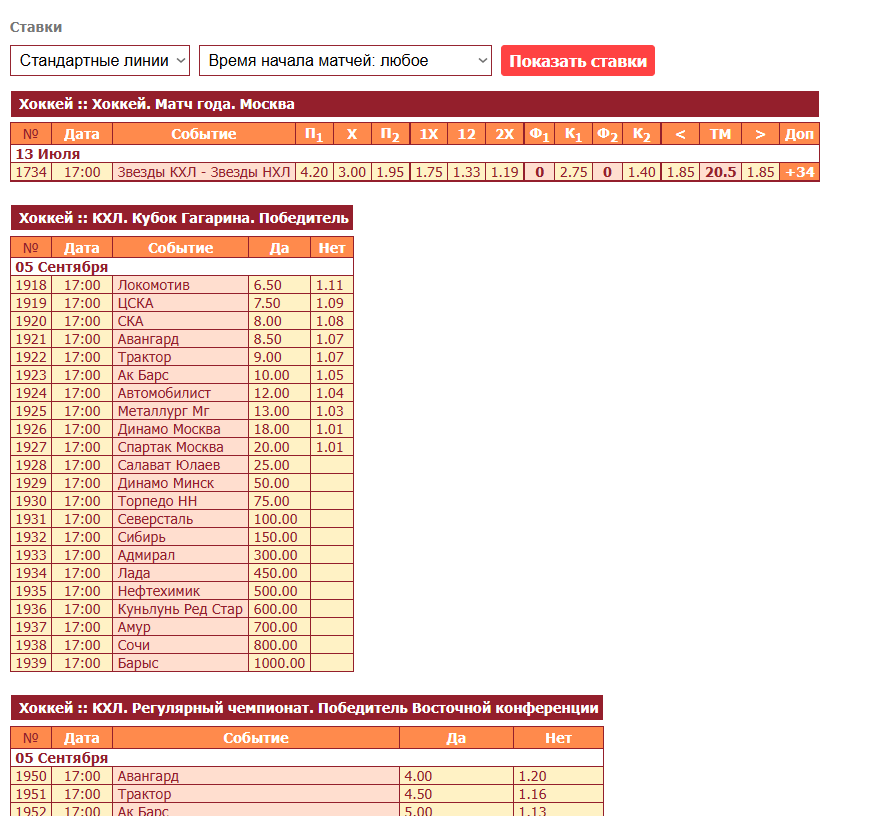Select the Хоккей. Матч года. Москва section header
The image size is (877, 816).
pos(414,104)
